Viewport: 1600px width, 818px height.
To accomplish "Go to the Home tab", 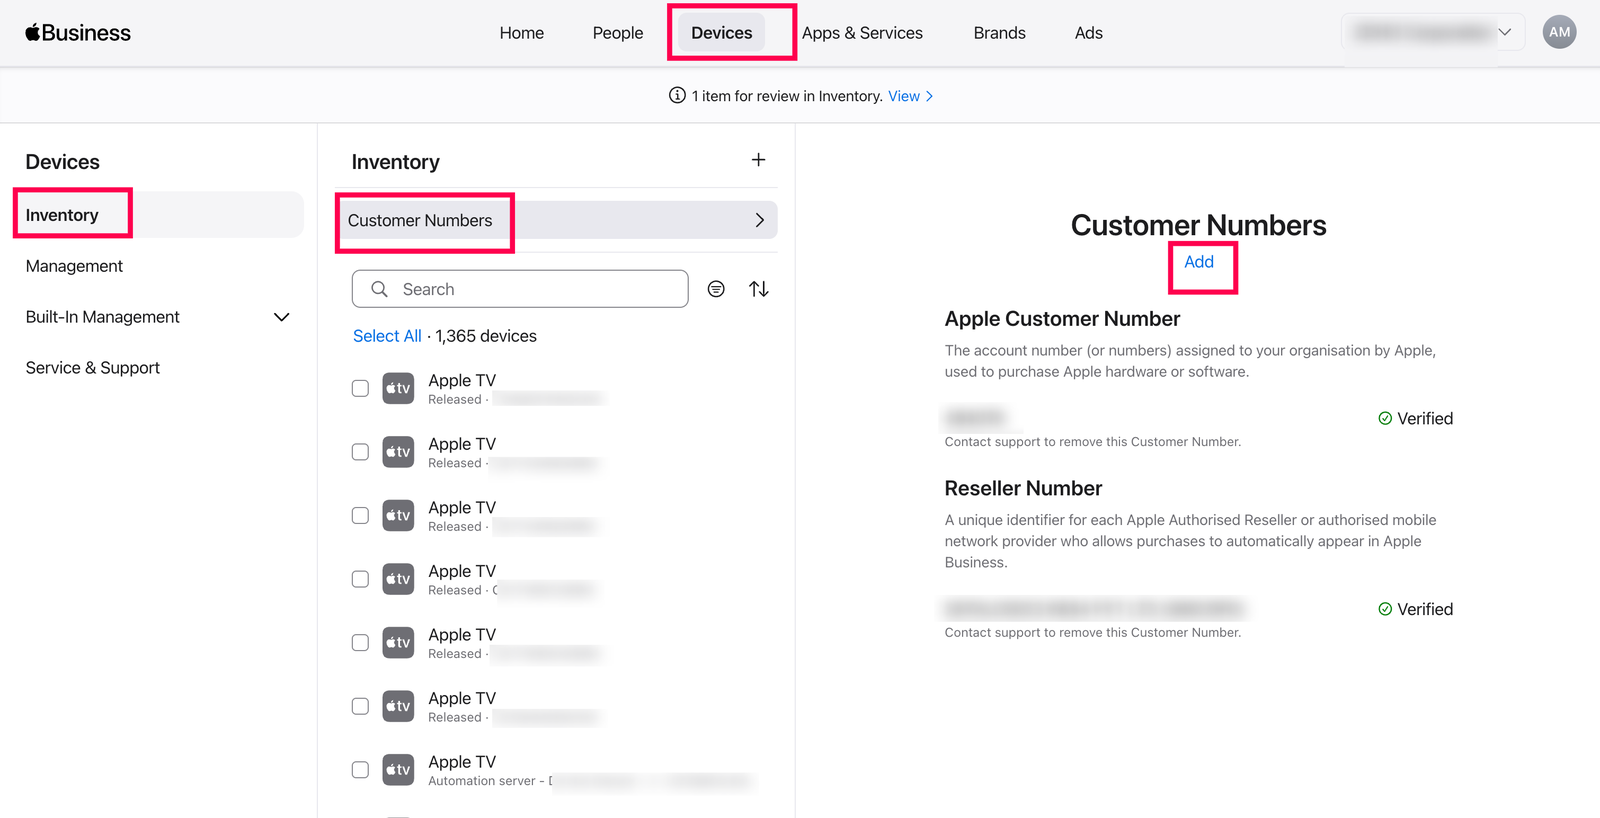I will tap(522, 33).
